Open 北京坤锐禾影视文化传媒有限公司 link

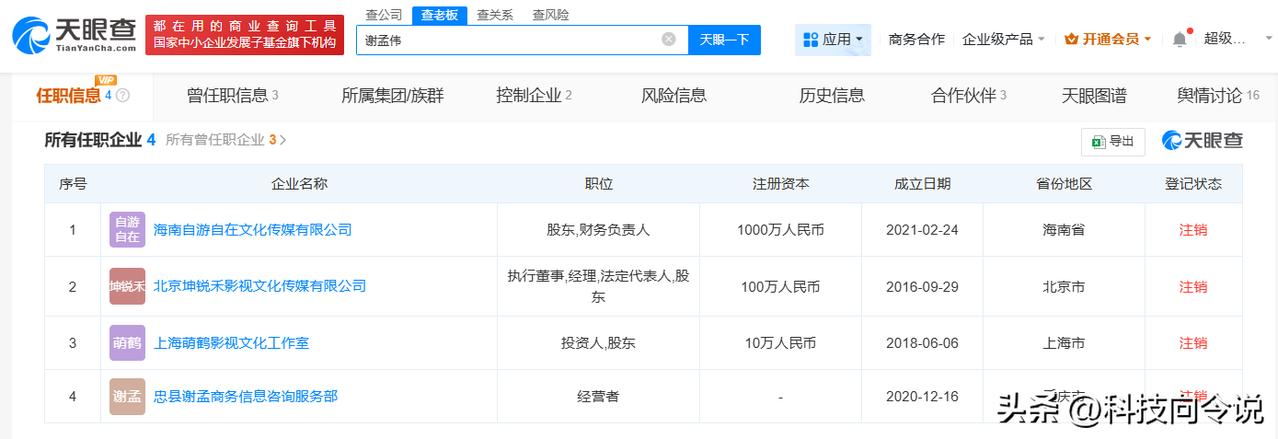[260, 286]
